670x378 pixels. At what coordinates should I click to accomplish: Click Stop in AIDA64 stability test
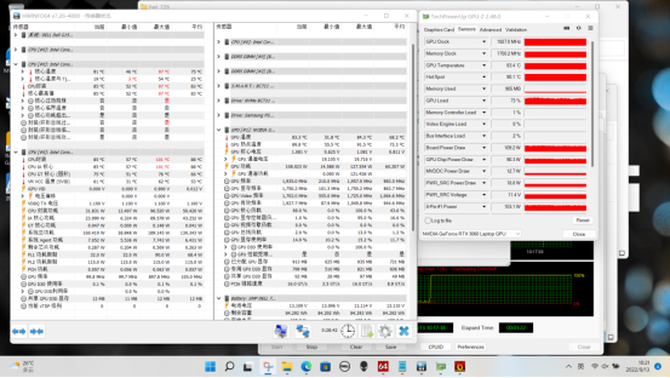311,347
